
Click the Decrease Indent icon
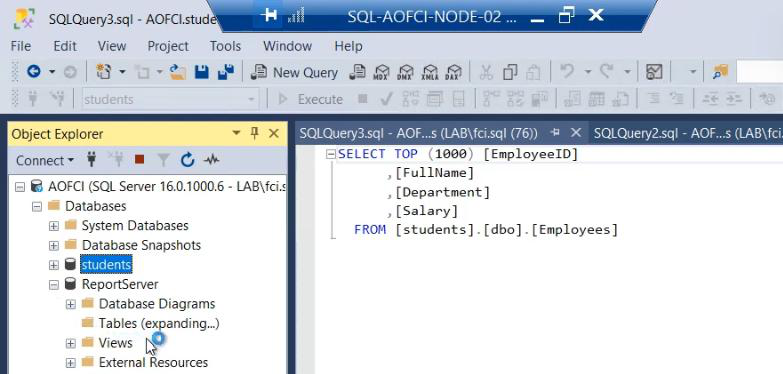click(x=710, y=99)
